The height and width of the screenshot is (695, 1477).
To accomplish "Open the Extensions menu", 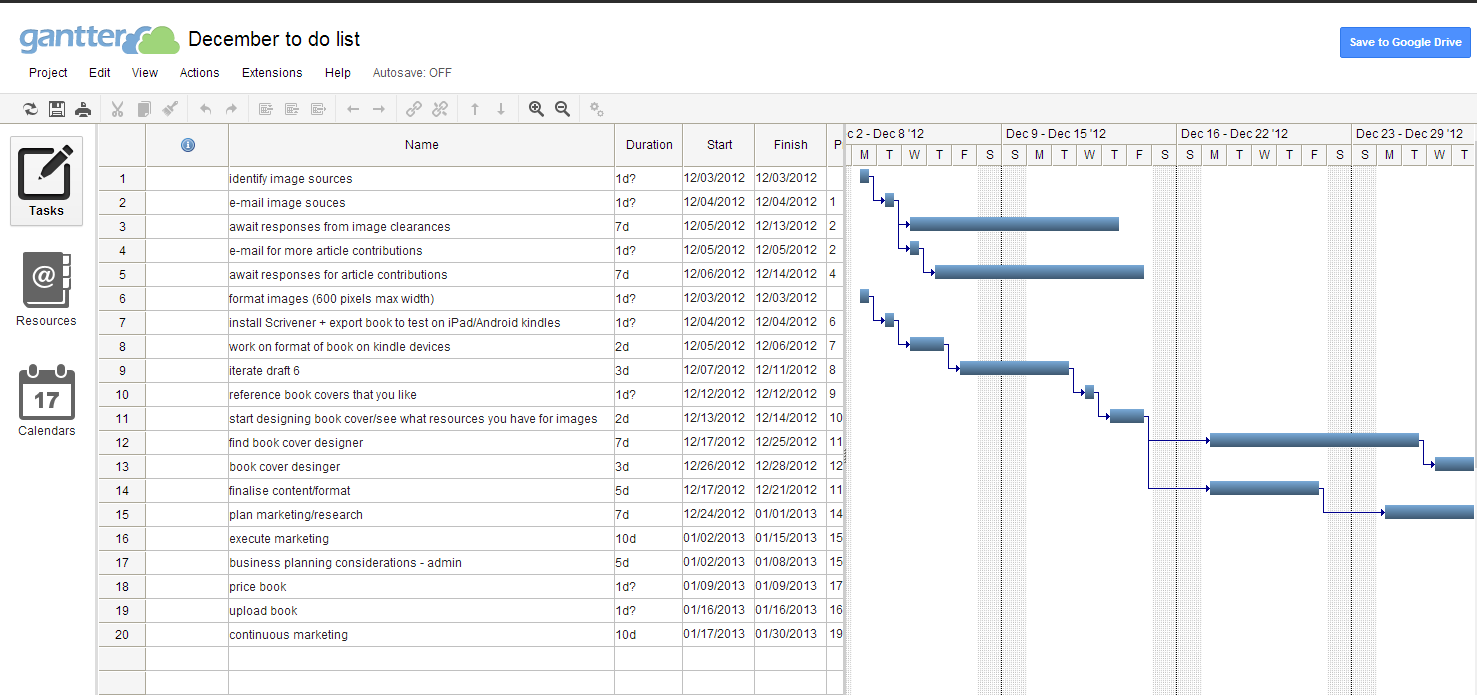I will click(x=272, y=73).
